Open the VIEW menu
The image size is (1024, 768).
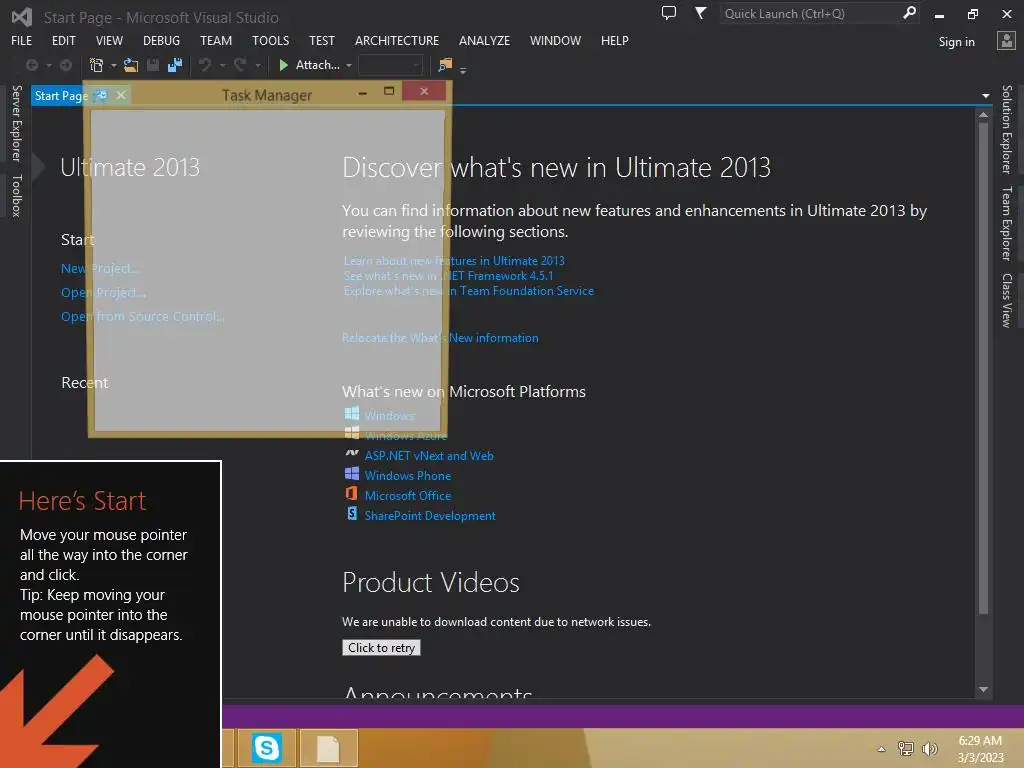pyautogui.click(x=109, y=40)
